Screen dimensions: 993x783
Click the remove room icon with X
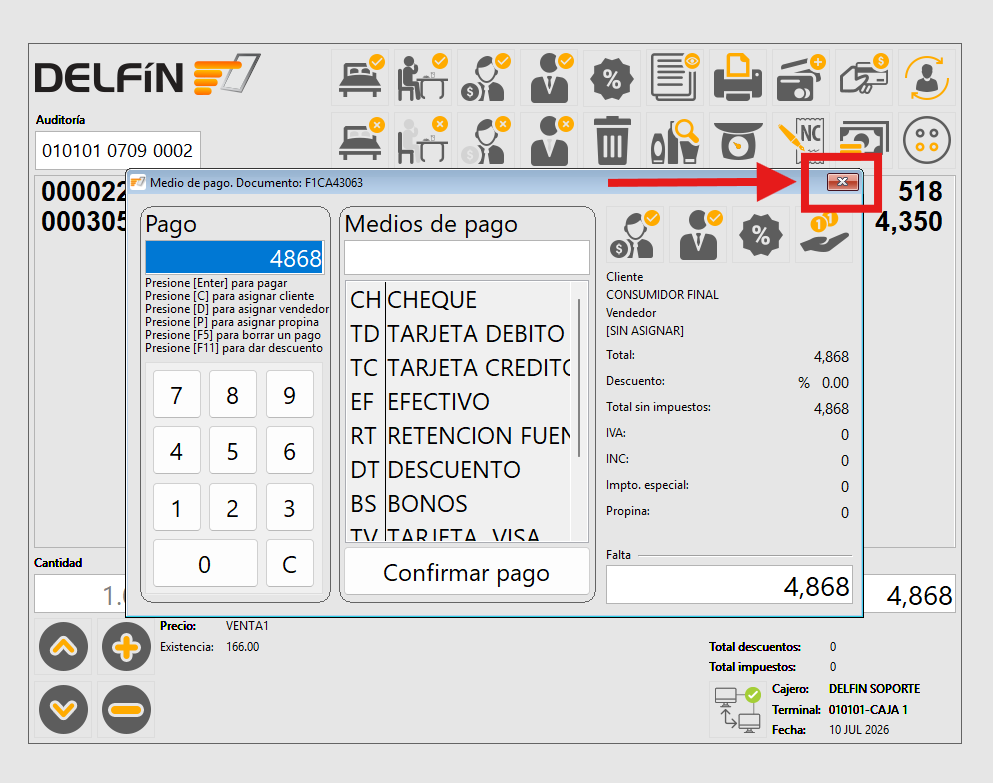pyautogui.click(x=360, y=140)
